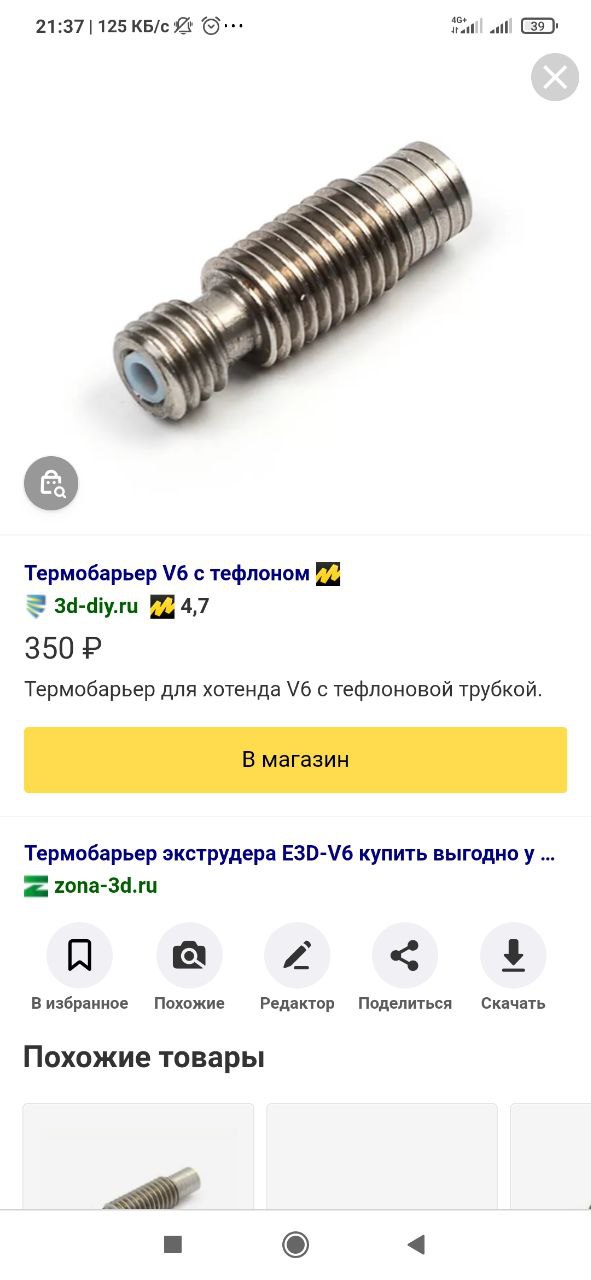This screenshot has height=1280, width=591.
Task: Open Термобарьер экструдера E3D-V6 link
Action: (289, 853)
